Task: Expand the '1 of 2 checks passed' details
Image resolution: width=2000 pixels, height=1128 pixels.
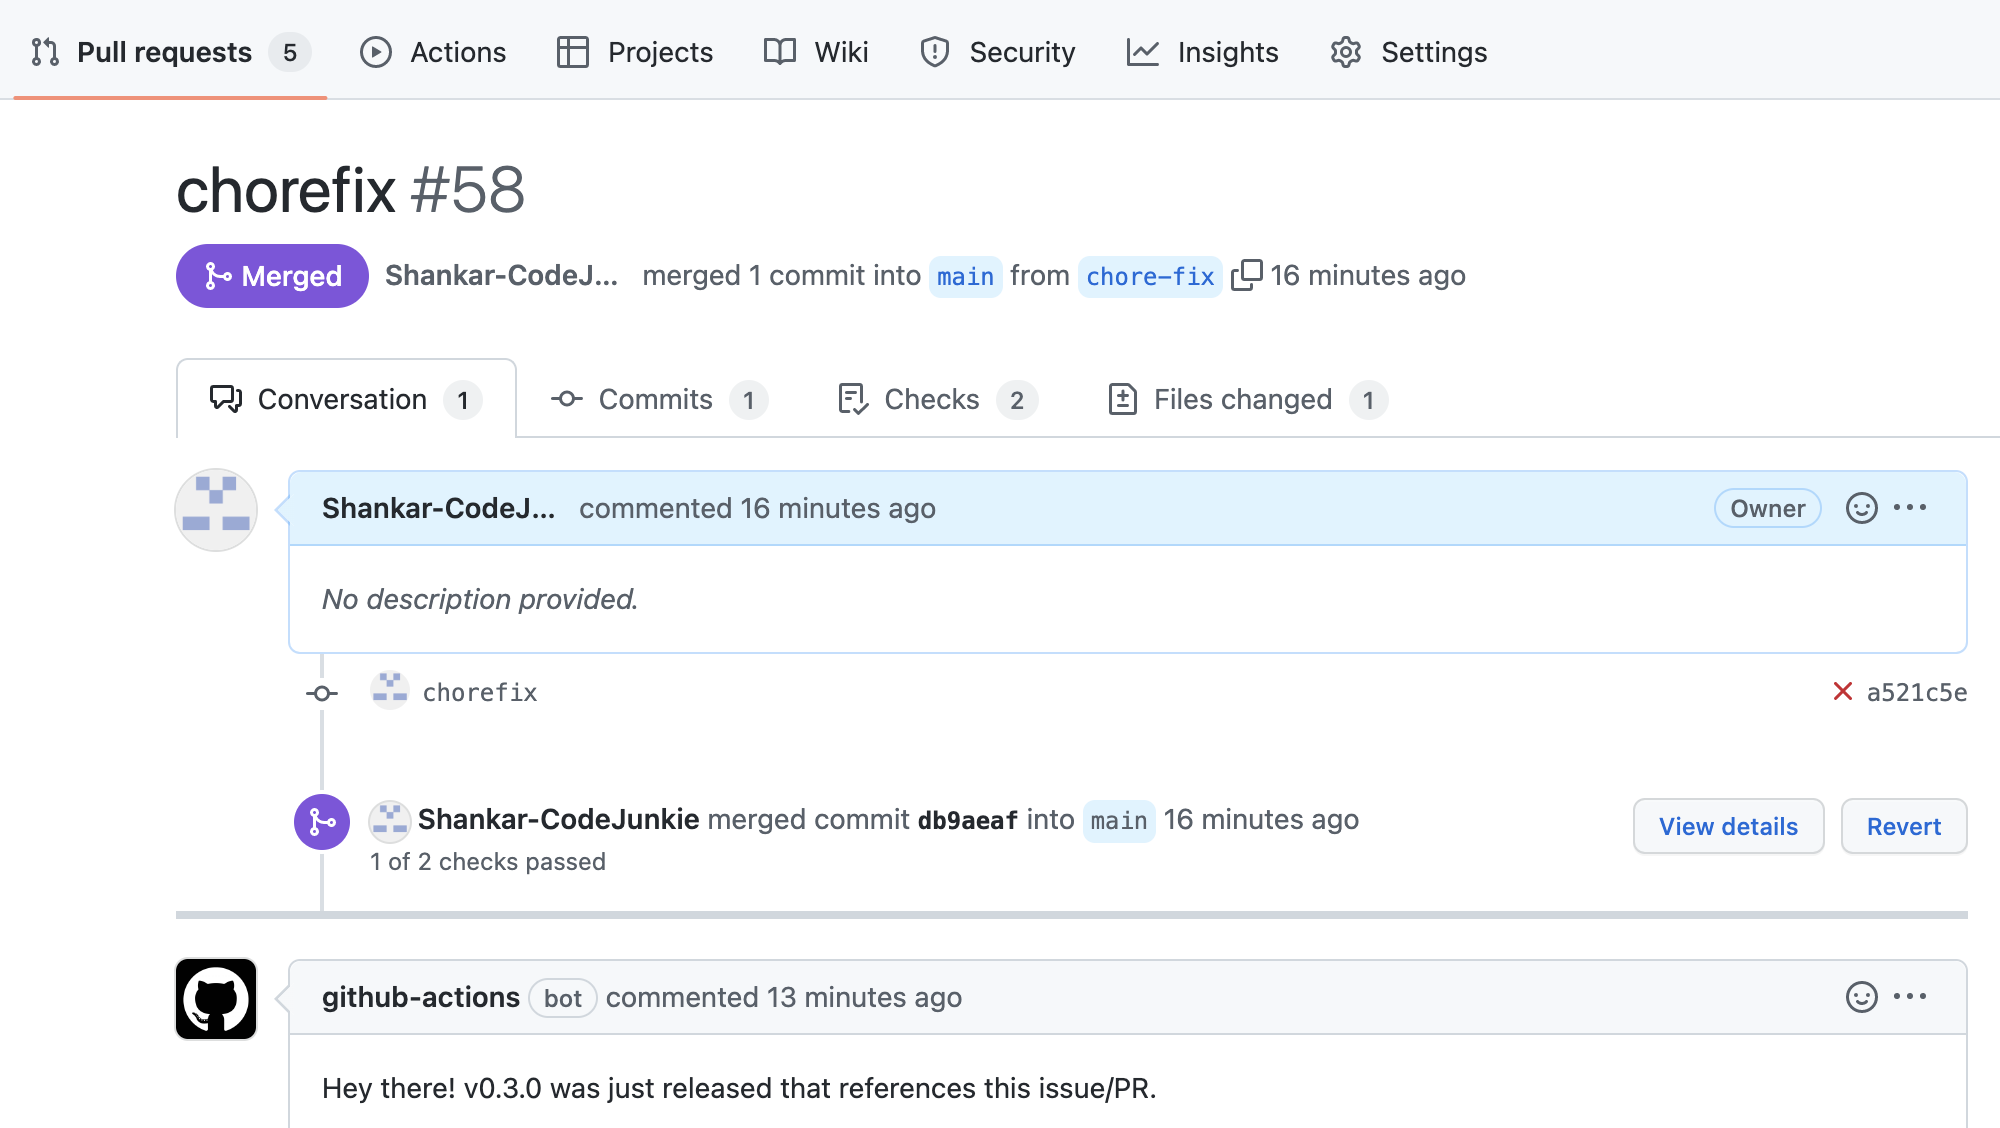Action: [x=487, y=861]
